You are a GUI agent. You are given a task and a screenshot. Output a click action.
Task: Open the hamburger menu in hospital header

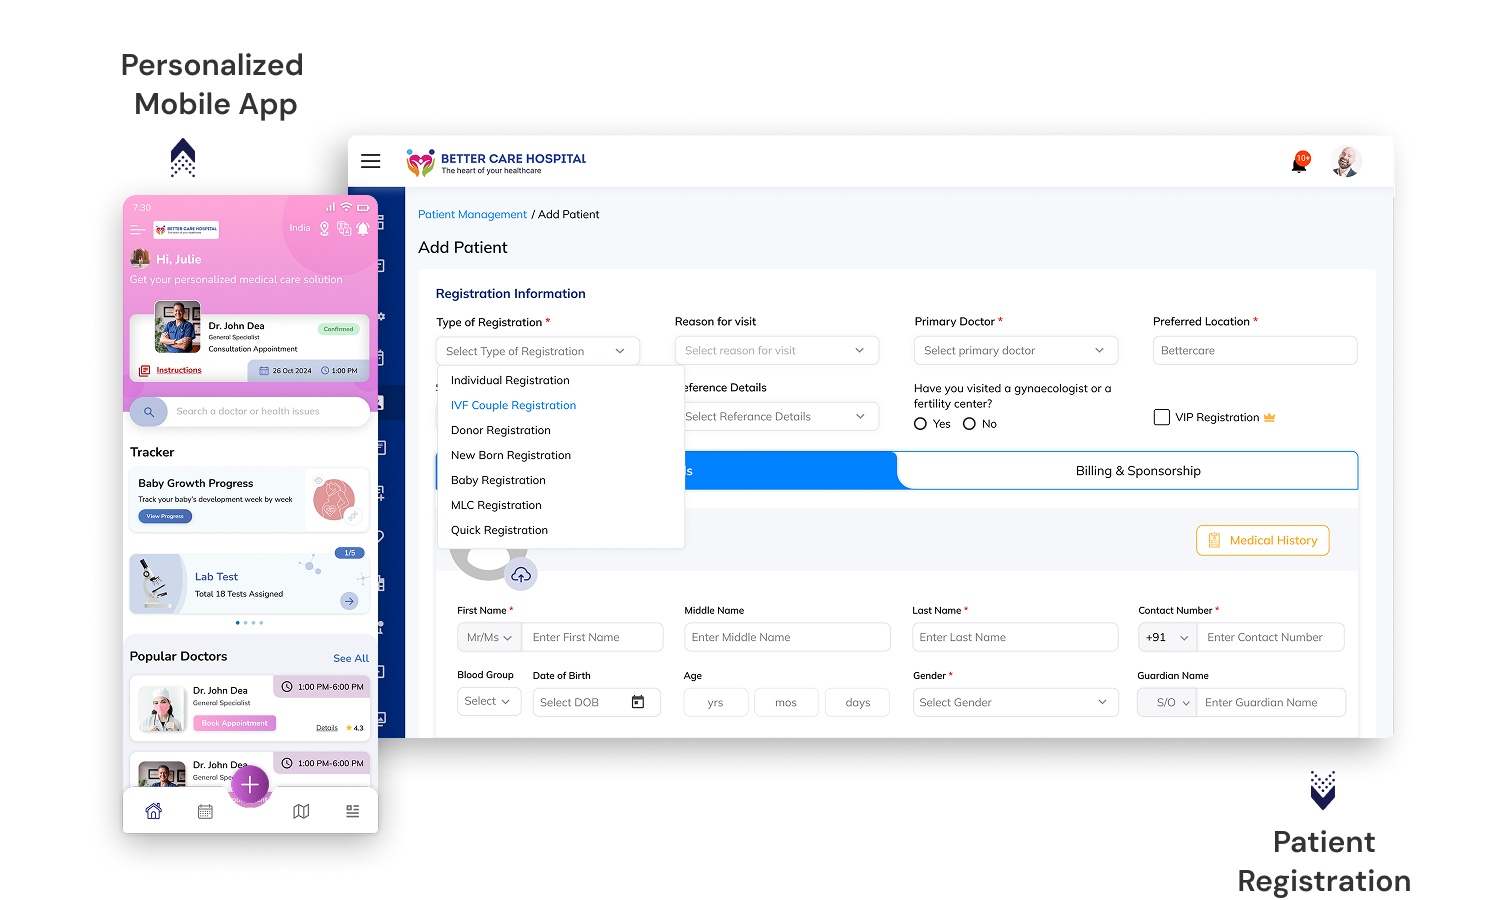click(x=370, y=161)
